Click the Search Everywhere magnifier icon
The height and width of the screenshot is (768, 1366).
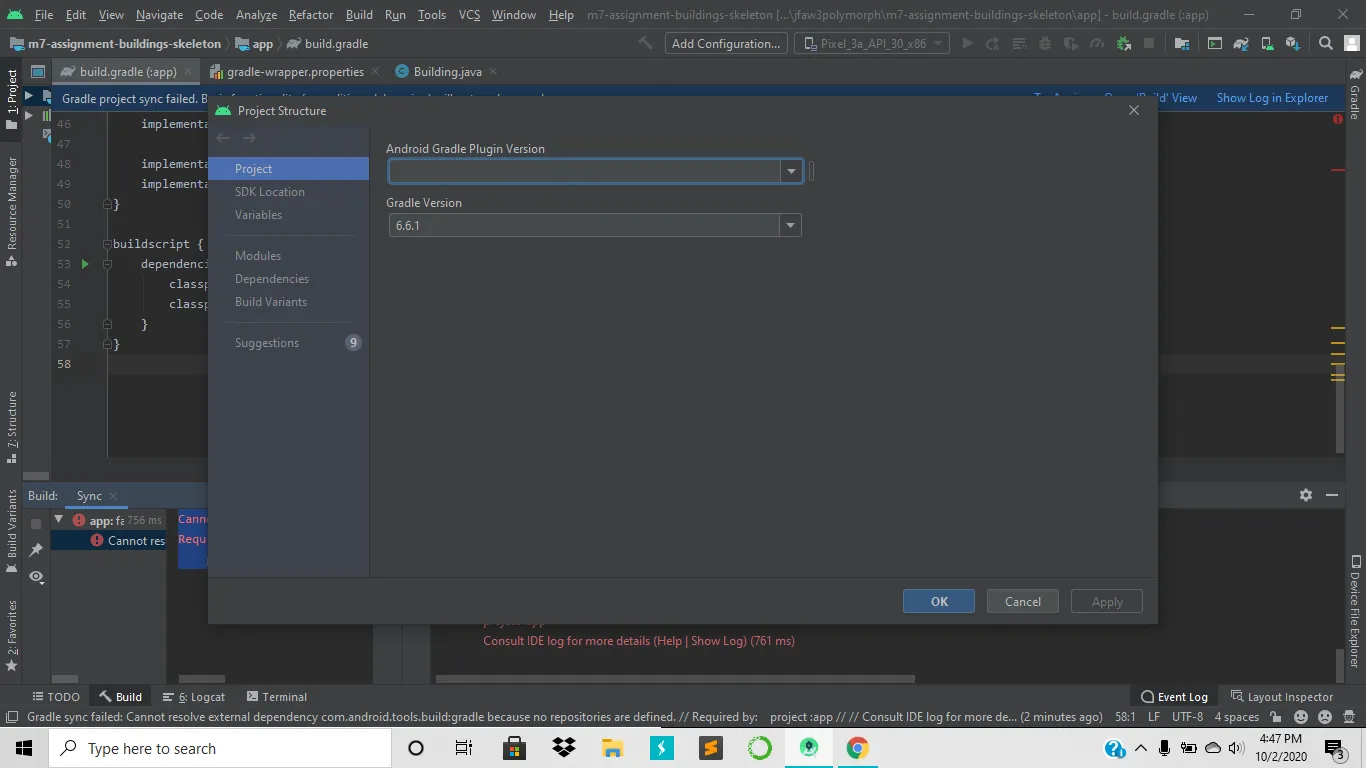click(1326, 44)
